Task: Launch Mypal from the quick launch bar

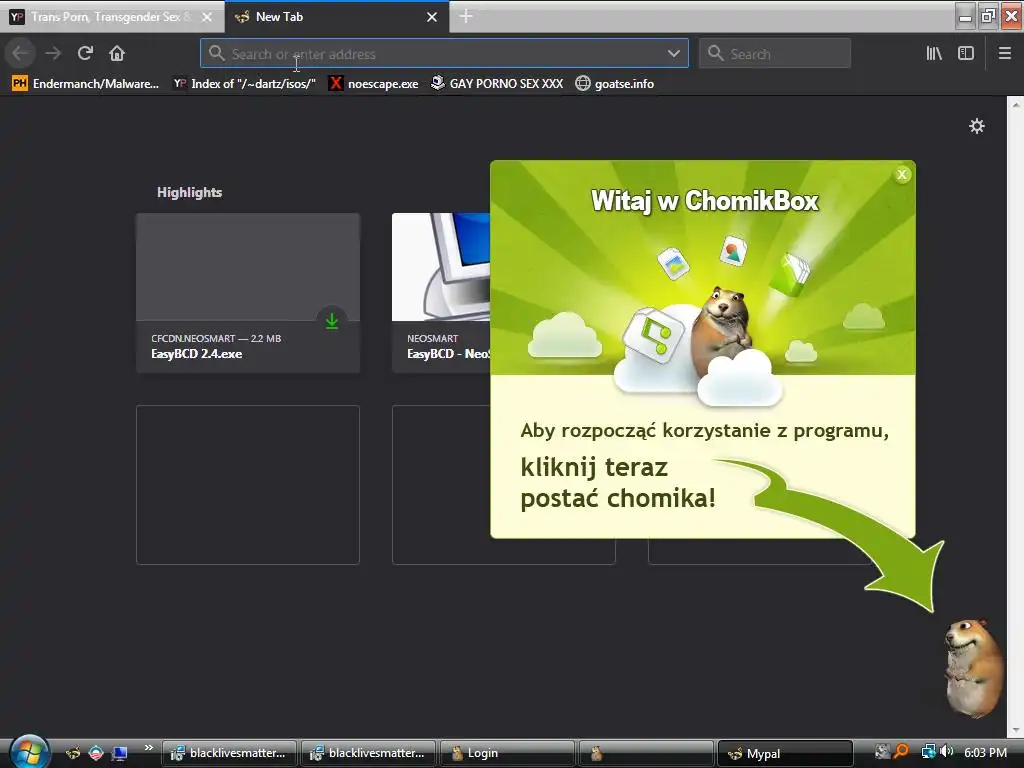Action: [73, 753]
